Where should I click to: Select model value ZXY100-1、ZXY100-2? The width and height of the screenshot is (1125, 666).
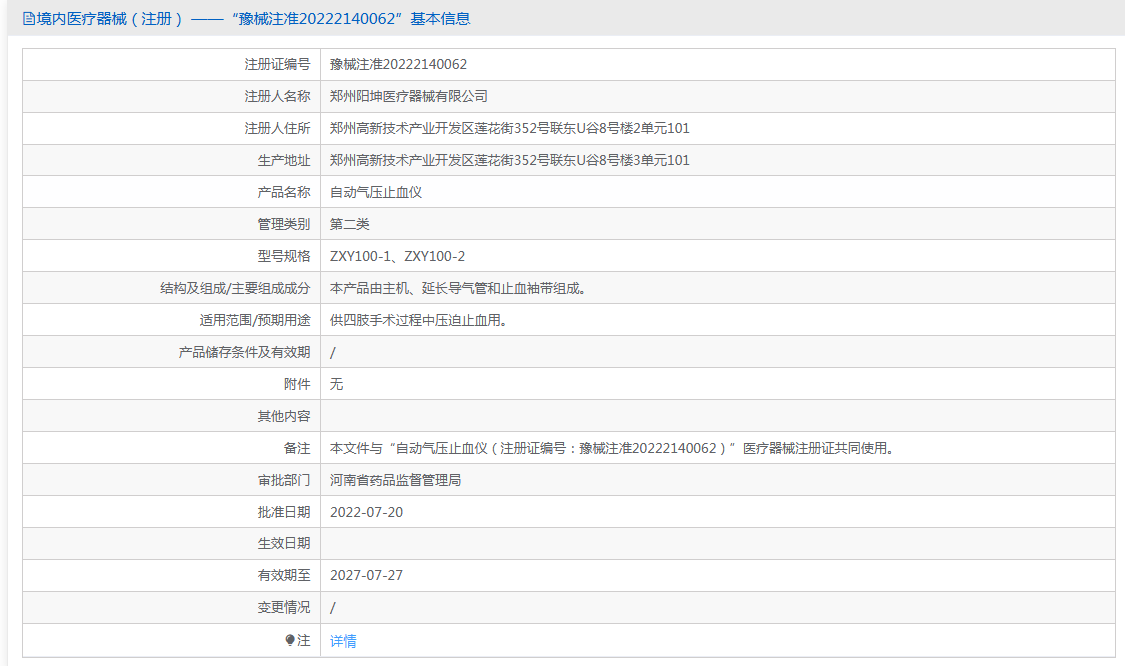pos(397,256)
